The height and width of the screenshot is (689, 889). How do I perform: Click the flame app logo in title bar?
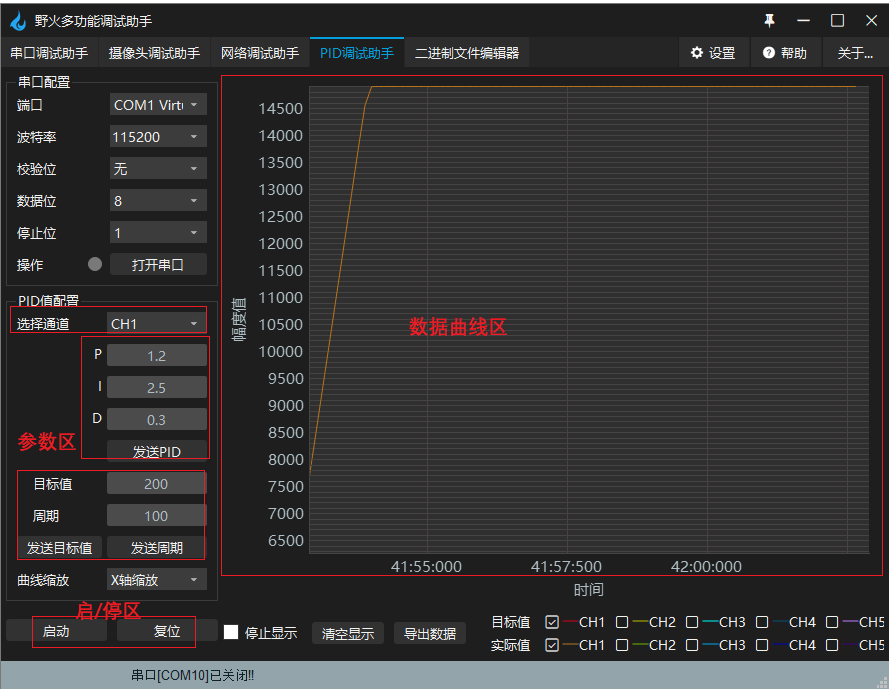point(18,20)
